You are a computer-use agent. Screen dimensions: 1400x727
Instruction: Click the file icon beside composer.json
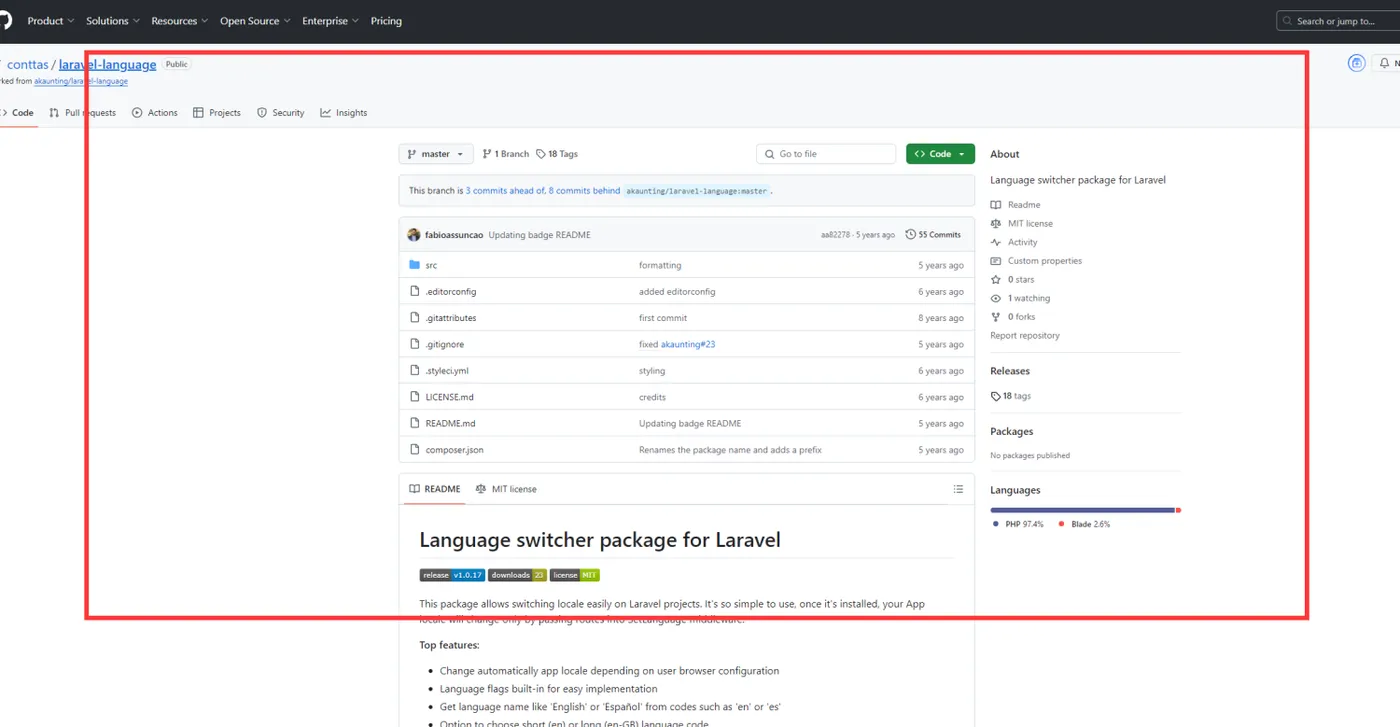coord(415,450)
